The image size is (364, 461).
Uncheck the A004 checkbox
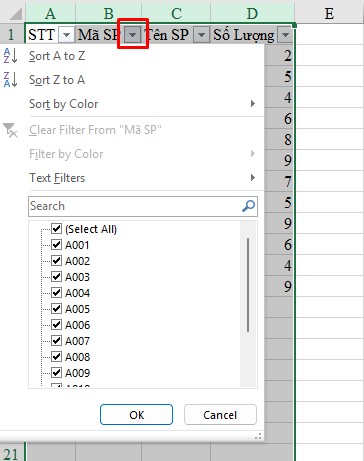56,293
